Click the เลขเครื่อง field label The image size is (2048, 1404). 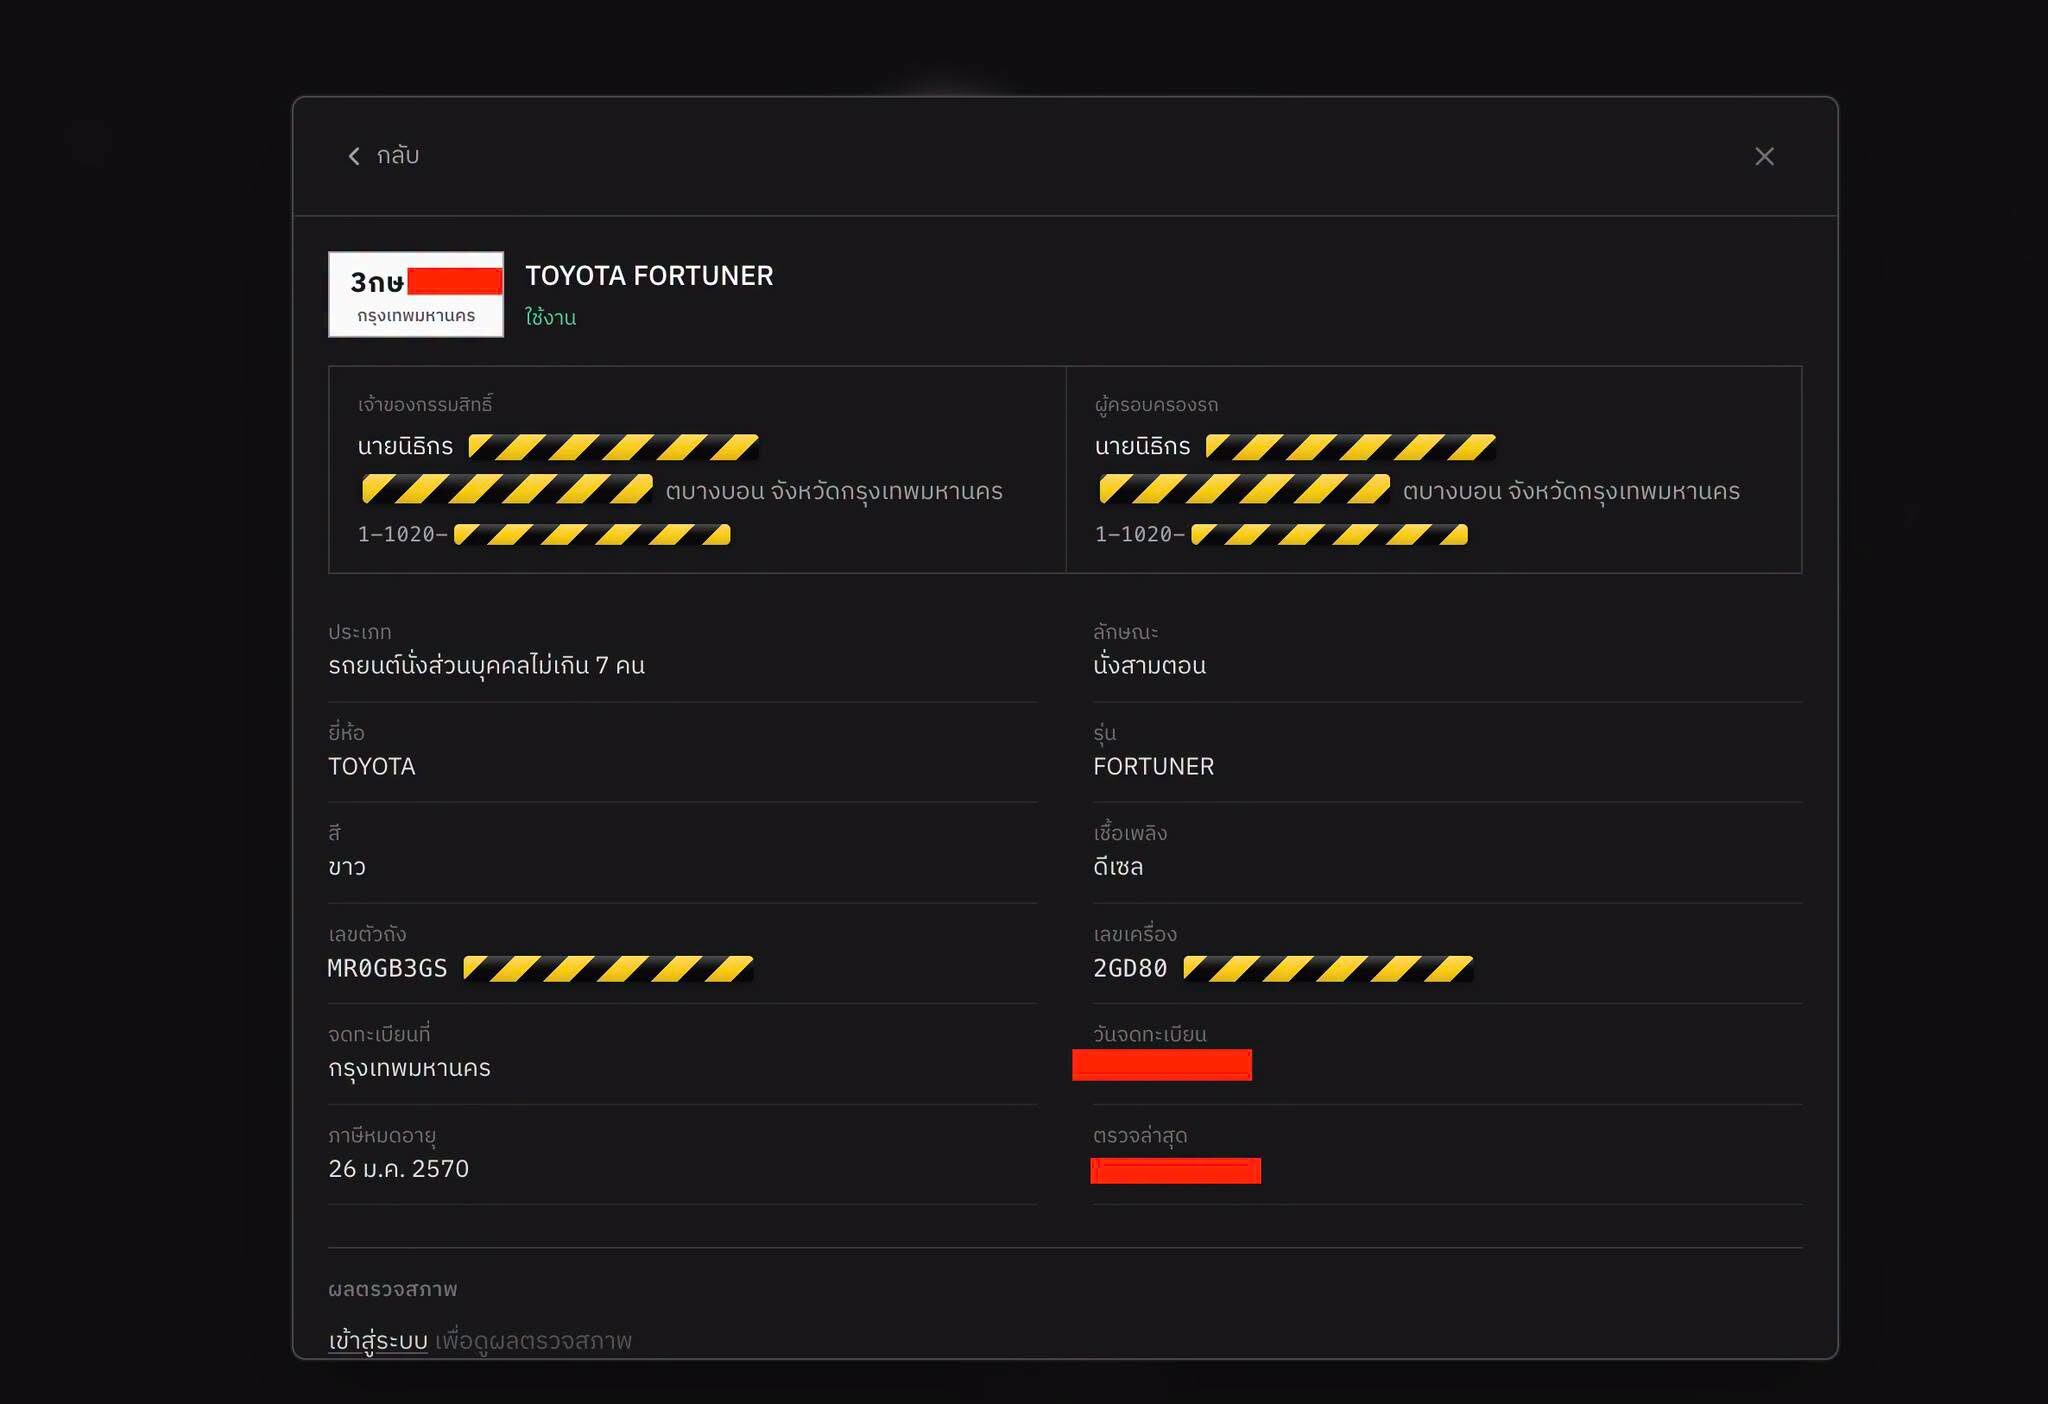pos(1135,934)
